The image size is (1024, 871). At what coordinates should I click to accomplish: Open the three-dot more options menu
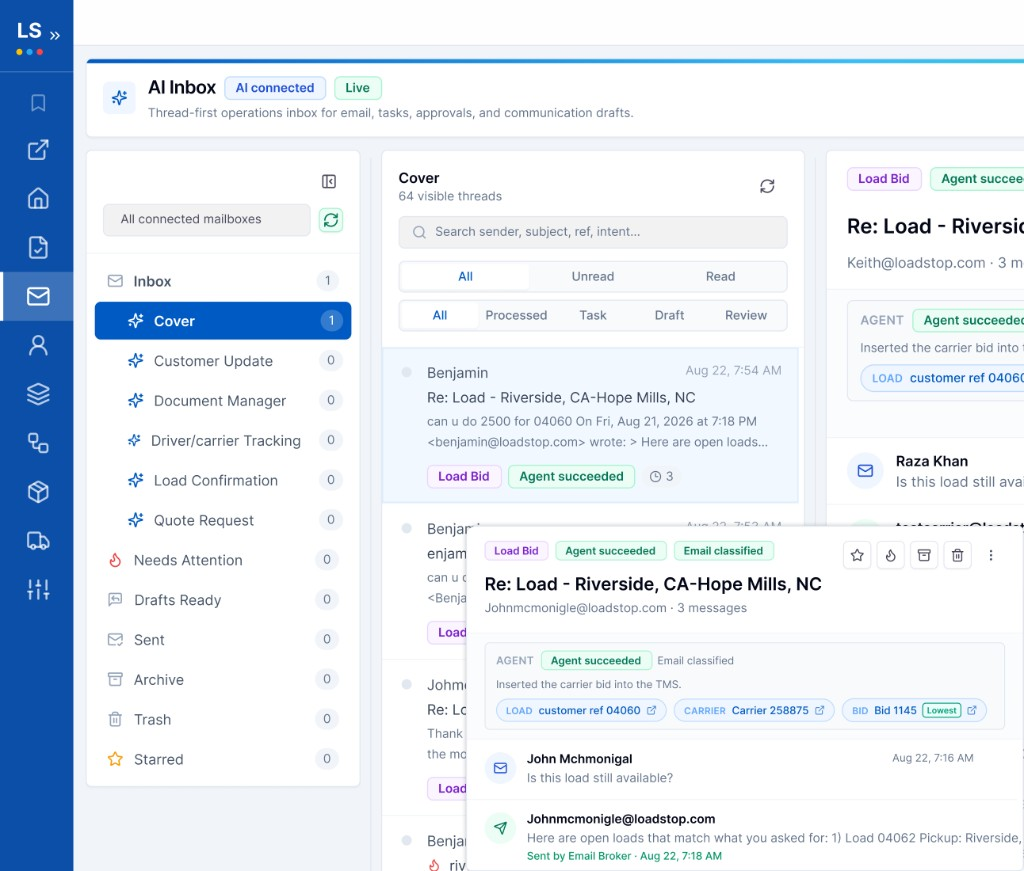991,556
